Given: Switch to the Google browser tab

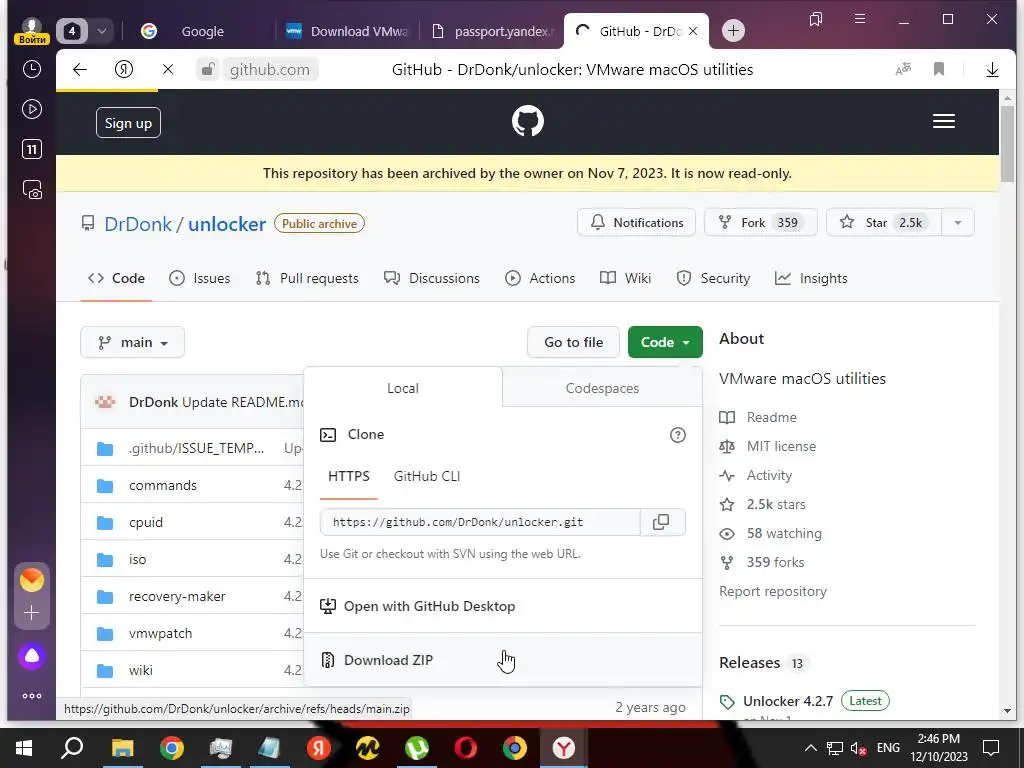Looking at the screenshot, I should click(202, 31).
